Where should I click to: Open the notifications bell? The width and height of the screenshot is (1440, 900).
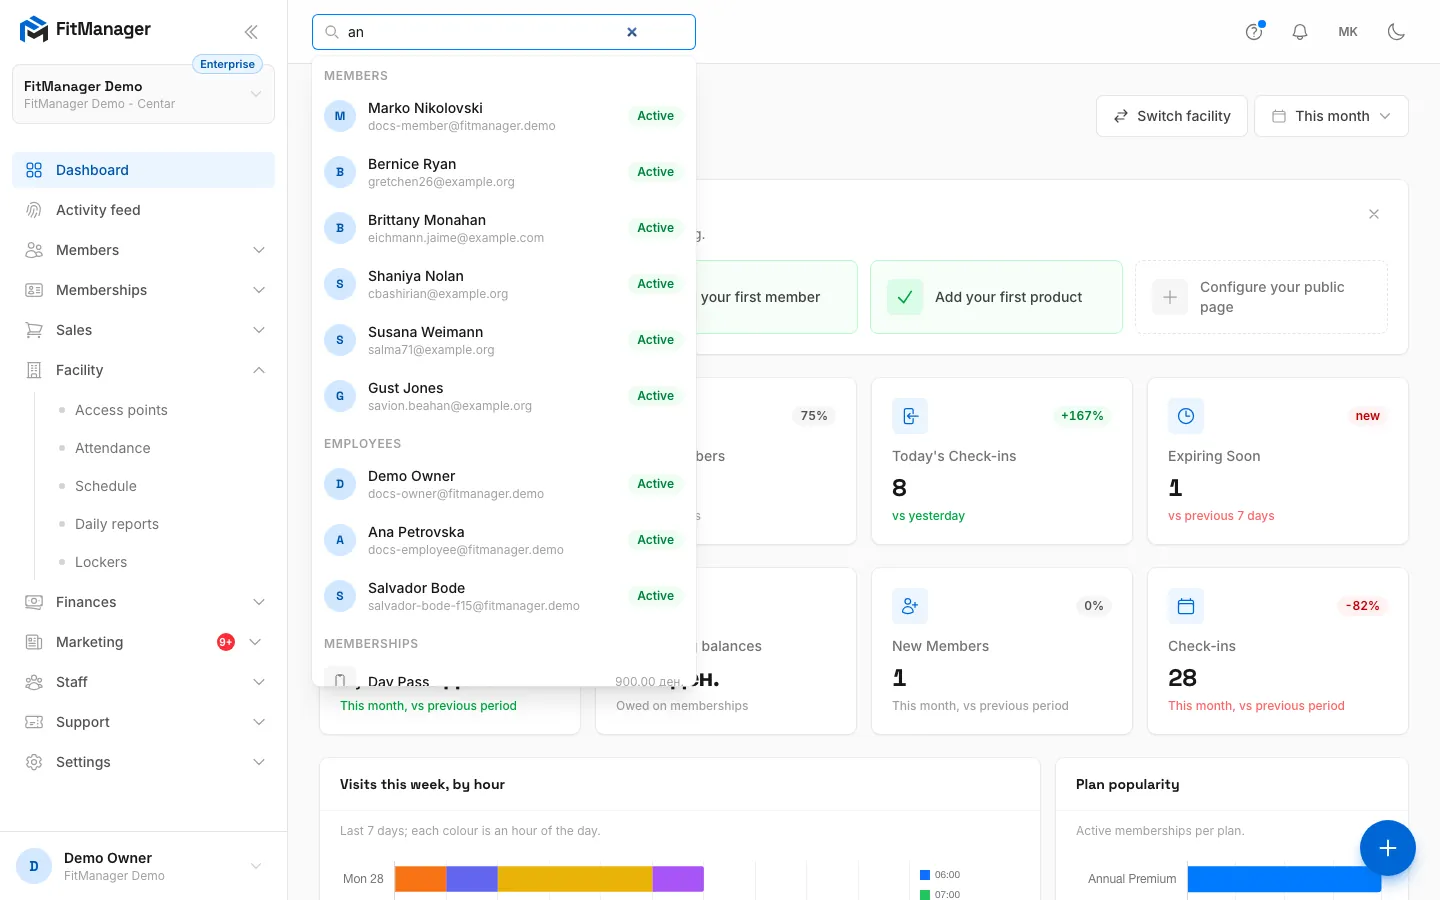pyautogui.click(x=1300, y=32)
